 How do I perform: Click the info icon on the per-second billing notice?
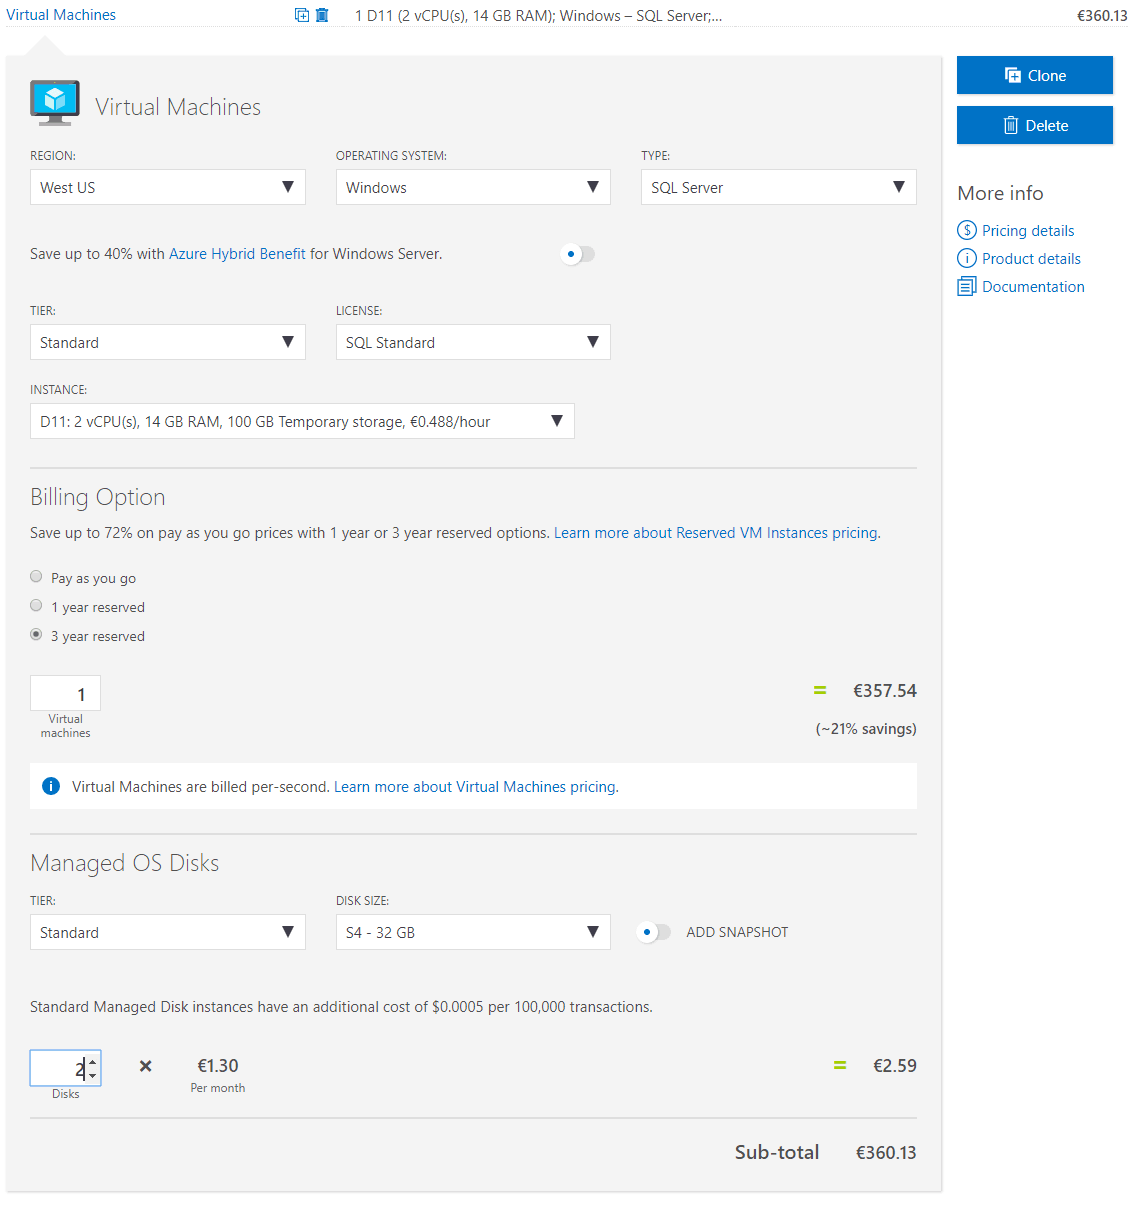[51, 786]
